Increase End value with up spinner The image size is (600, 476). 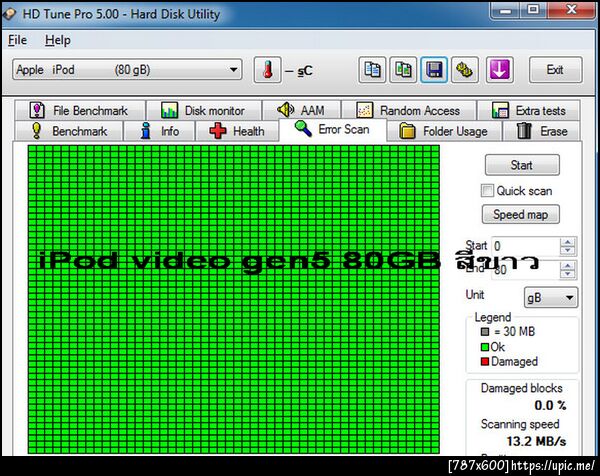[568, 266]
